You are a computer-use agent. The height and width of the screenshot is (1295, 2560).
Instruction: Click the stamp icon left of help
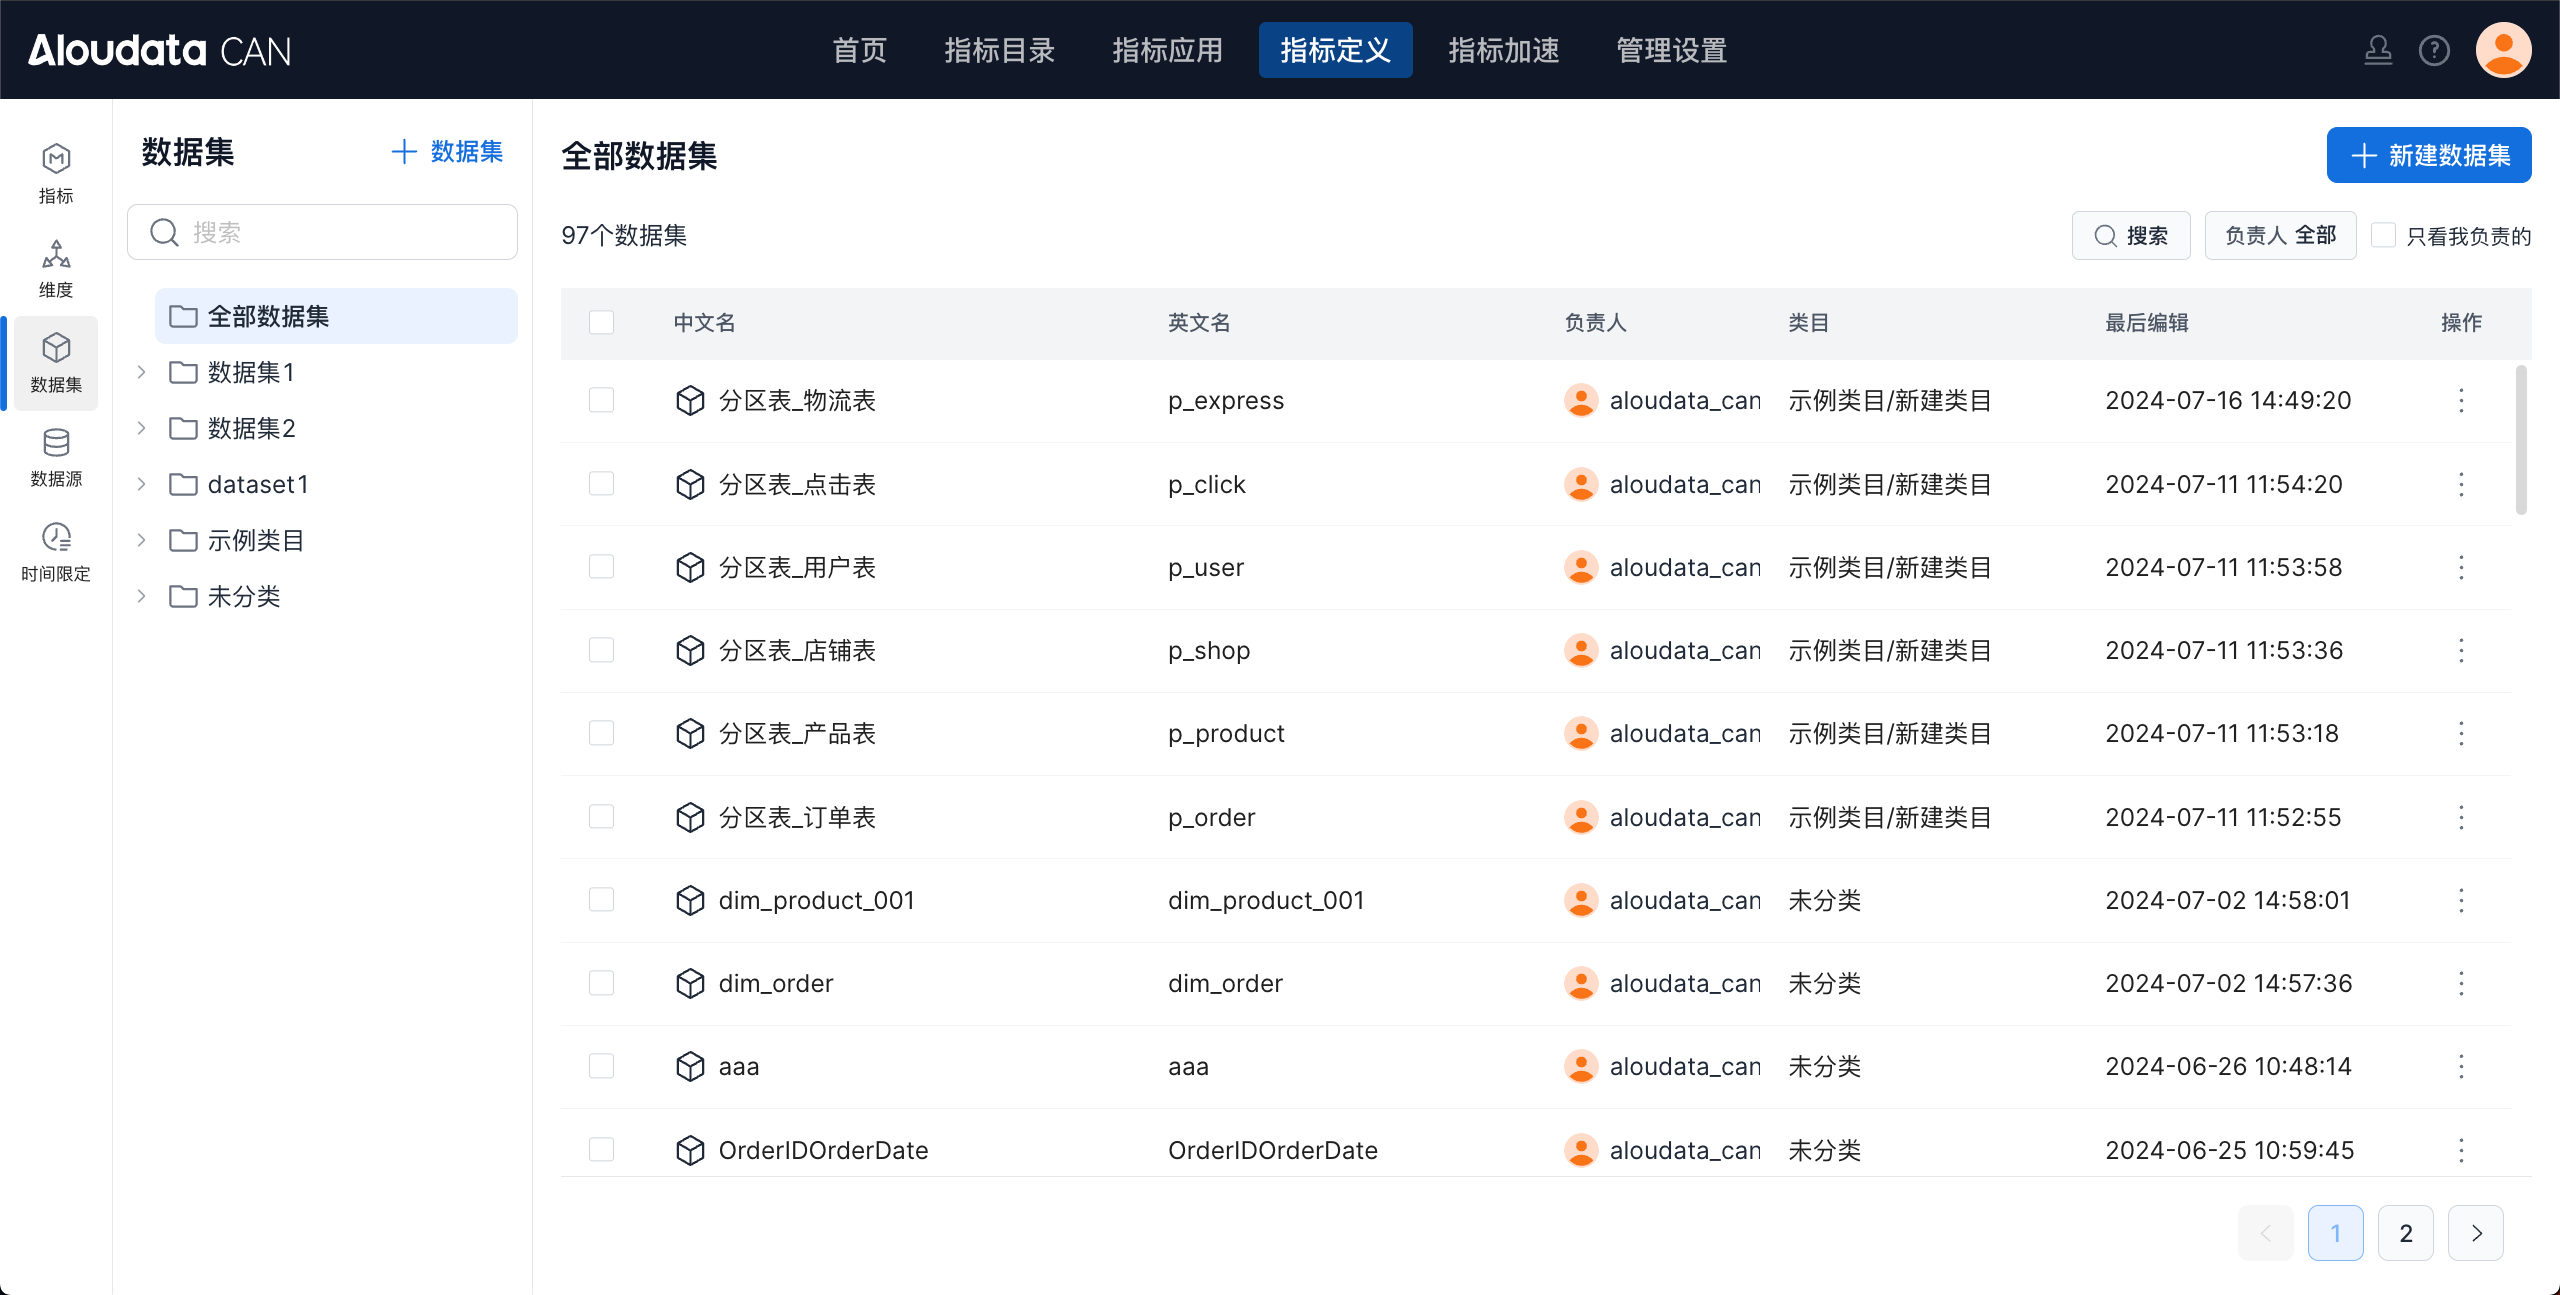coord(2378,50)
